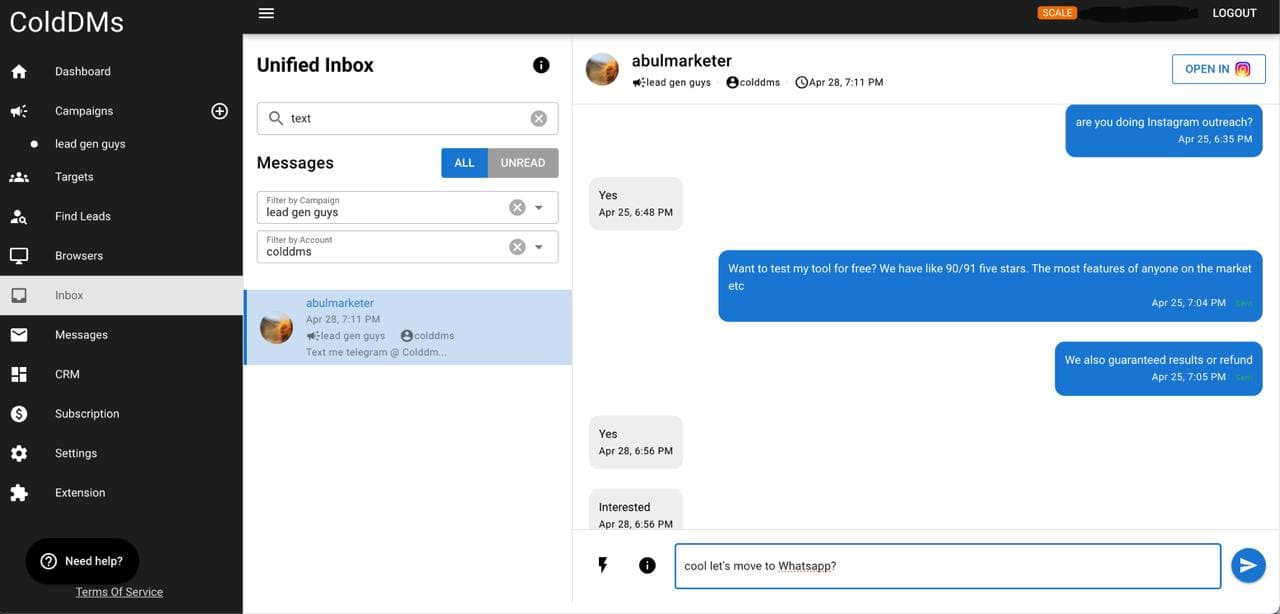Click abulmarketer name in chat header

pyautogui.click(x=682, y=61)
